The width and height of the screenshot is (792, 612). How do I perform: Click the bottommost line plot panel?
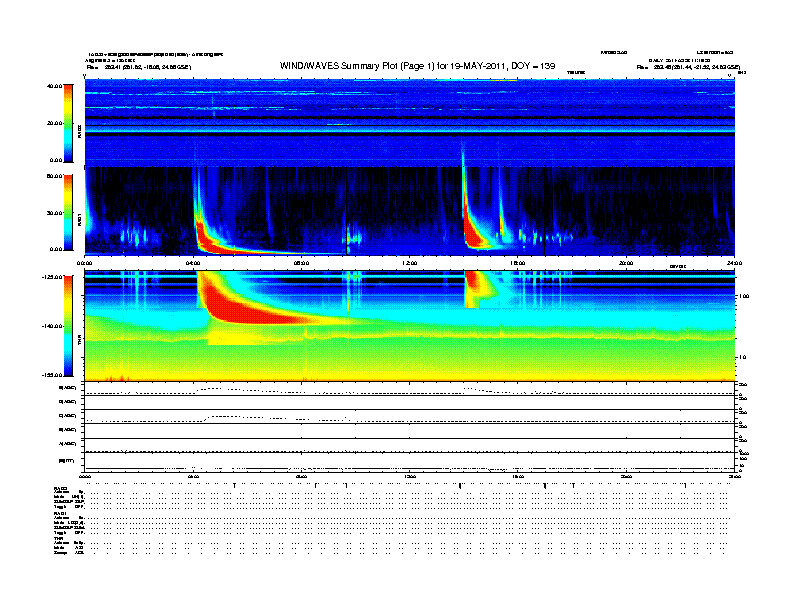pos(410,462)
